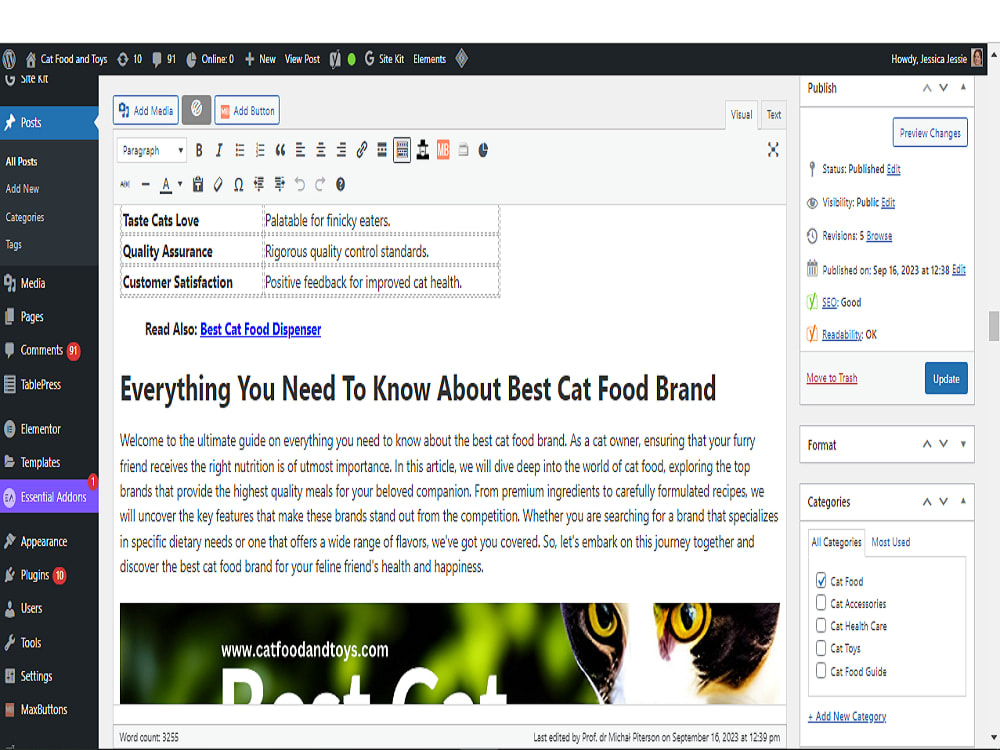Click Paste as text icon
The width and height of the screenshot is (1000, 750).
click(198, 185)
